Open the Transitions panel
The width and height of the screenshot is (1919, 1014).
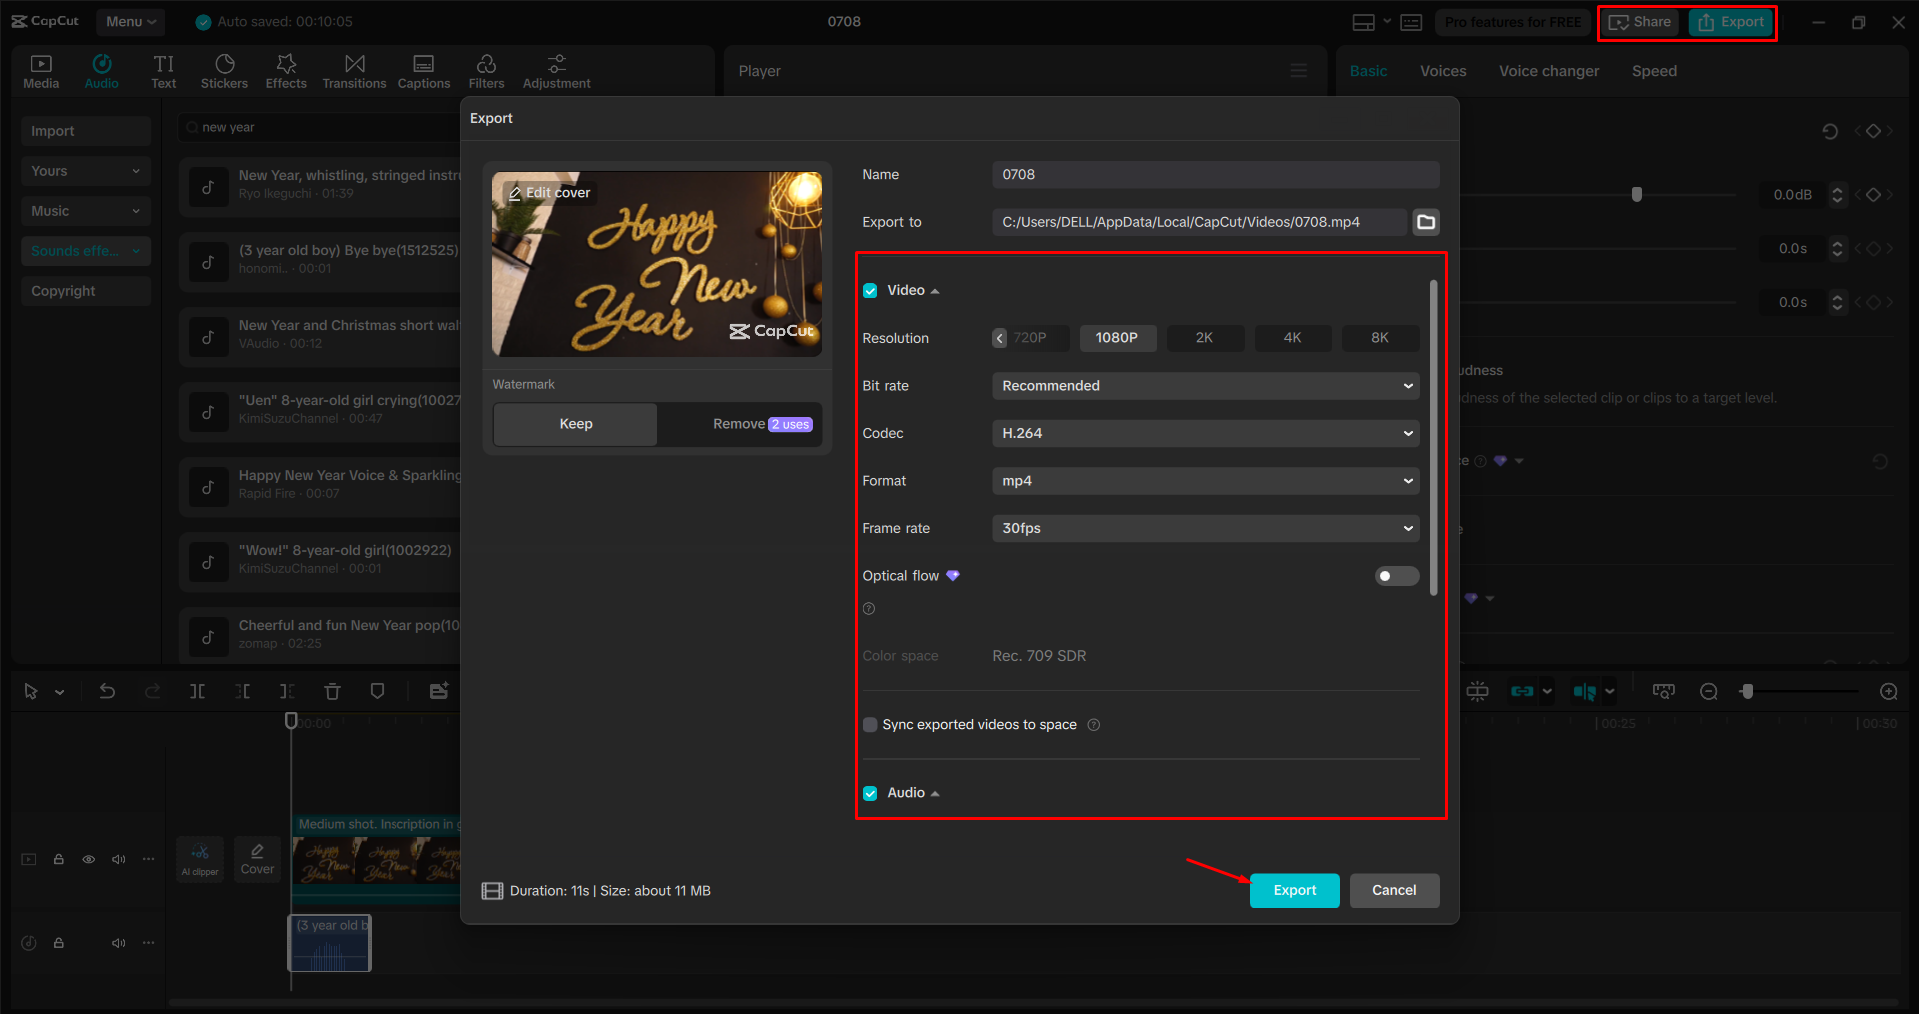[354, 71]
